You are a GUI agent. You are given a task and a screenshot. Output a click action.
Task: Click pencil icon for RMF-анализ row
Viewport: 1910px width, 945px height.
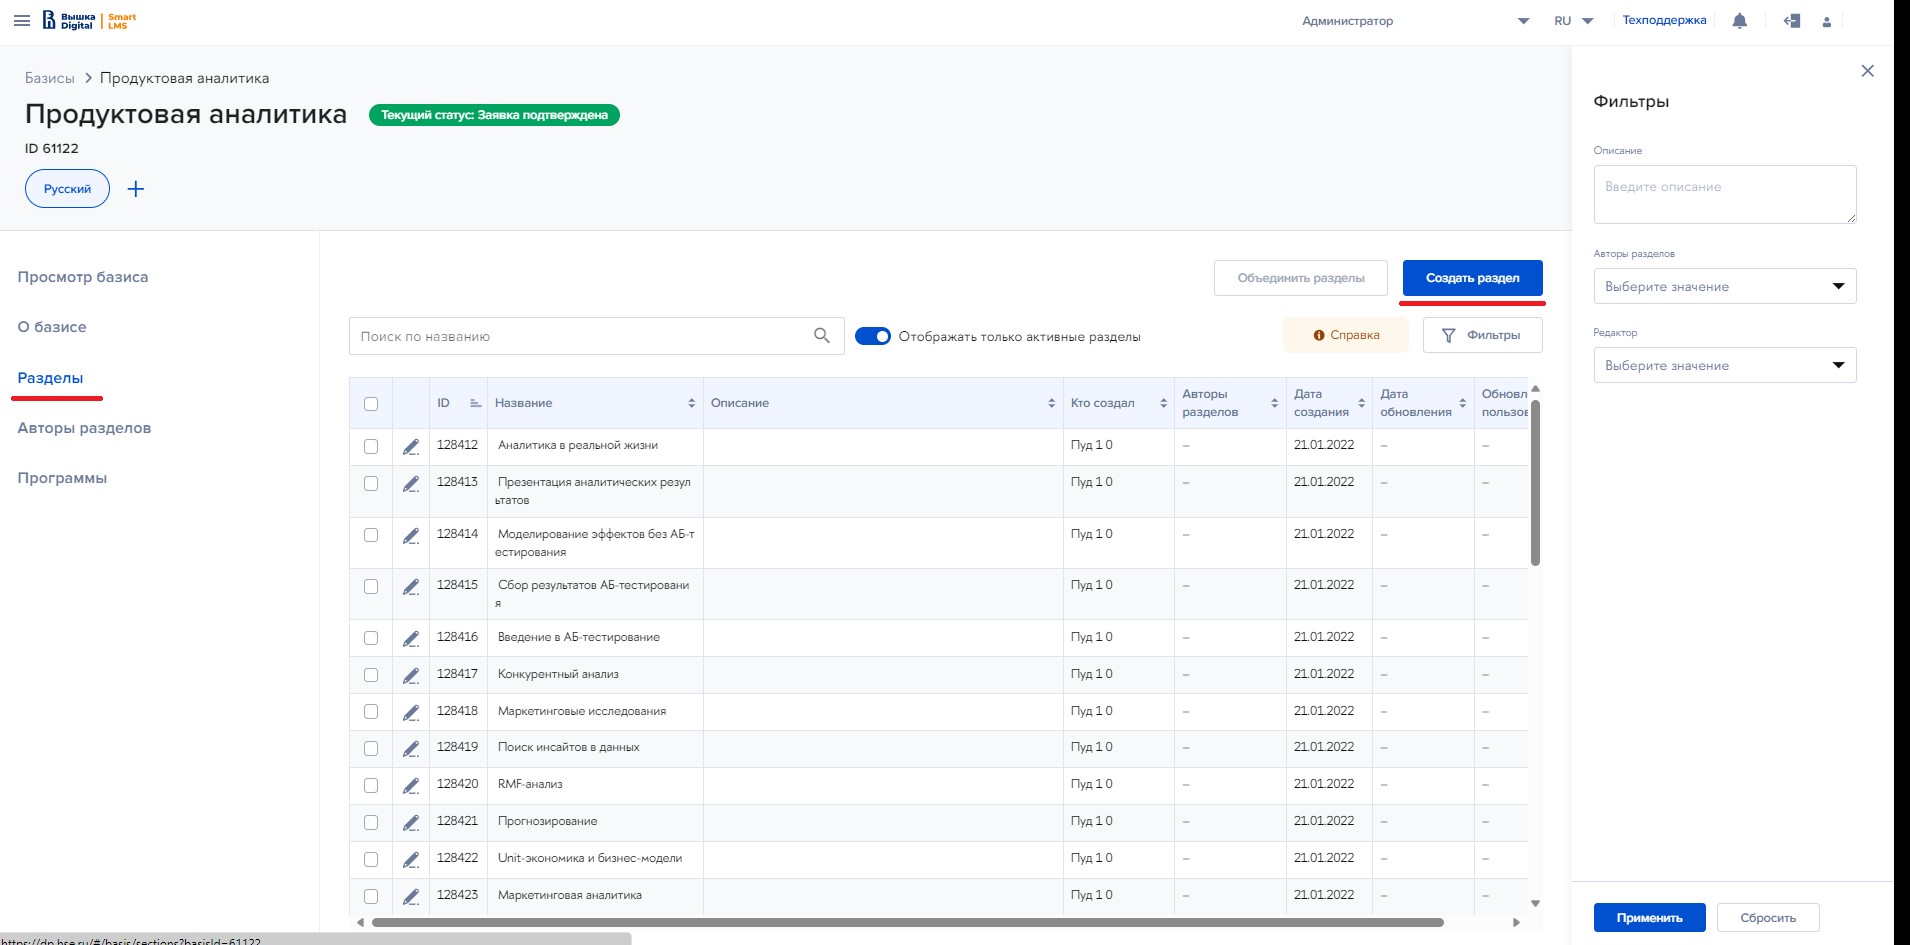pyautogui.click(x=410, y=786)
